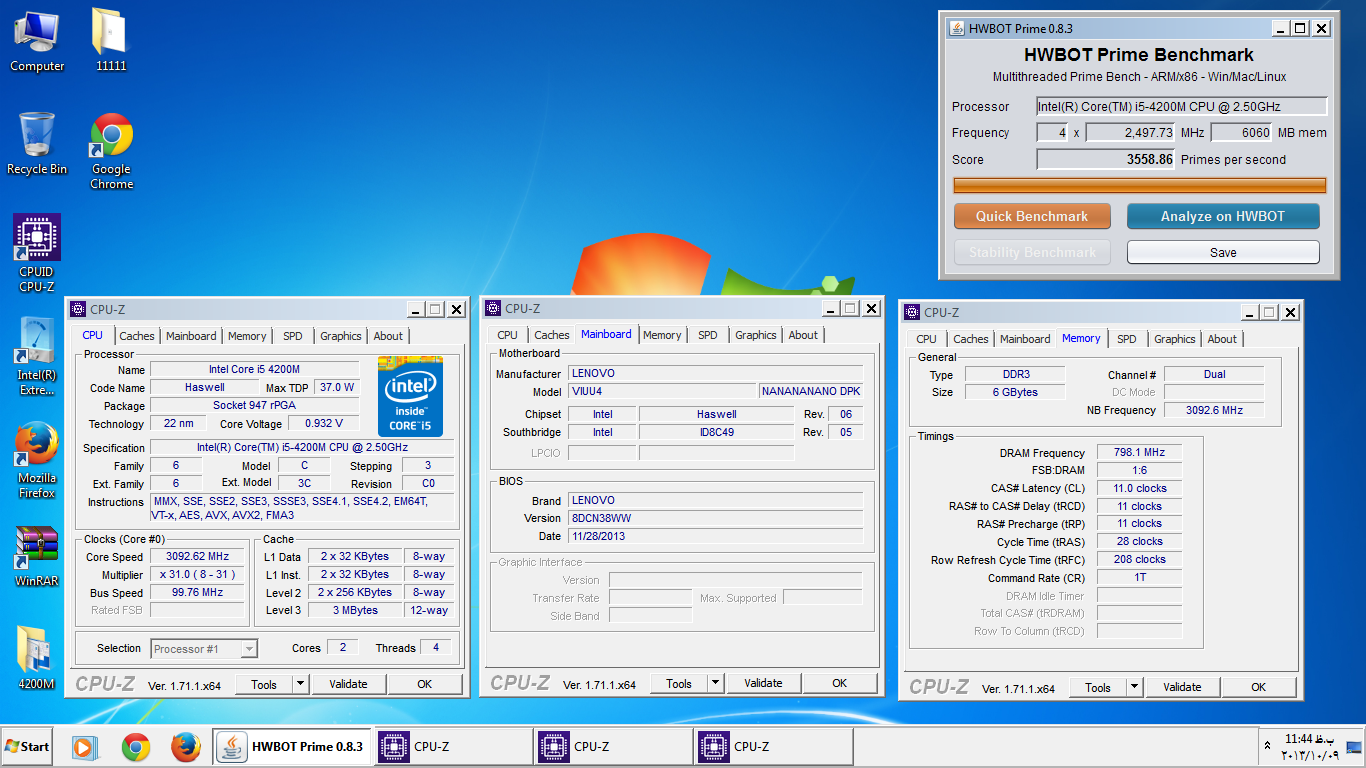Image resolution: width=1366 pixels, height=768 pixels.
Task: Select the About tab in the Memory window
Action: coord(1222,339)
